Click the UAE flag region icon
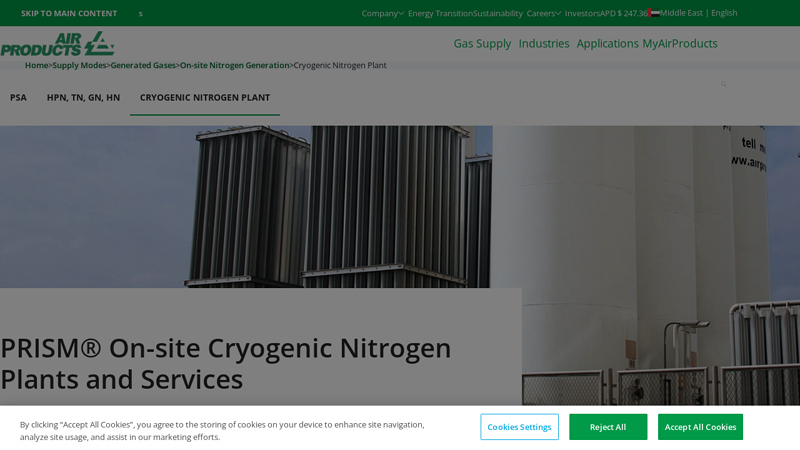 tap(654, 13)
